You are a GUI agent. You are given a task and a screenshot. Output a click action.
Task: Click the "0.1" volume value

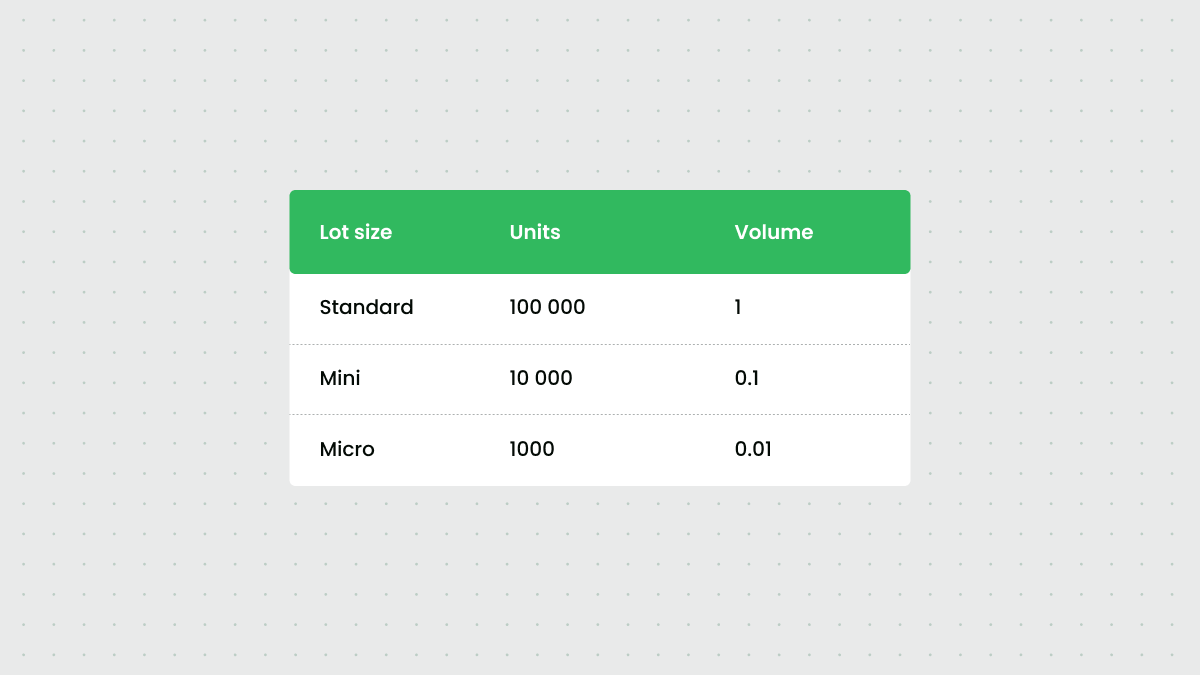[747, 378]
